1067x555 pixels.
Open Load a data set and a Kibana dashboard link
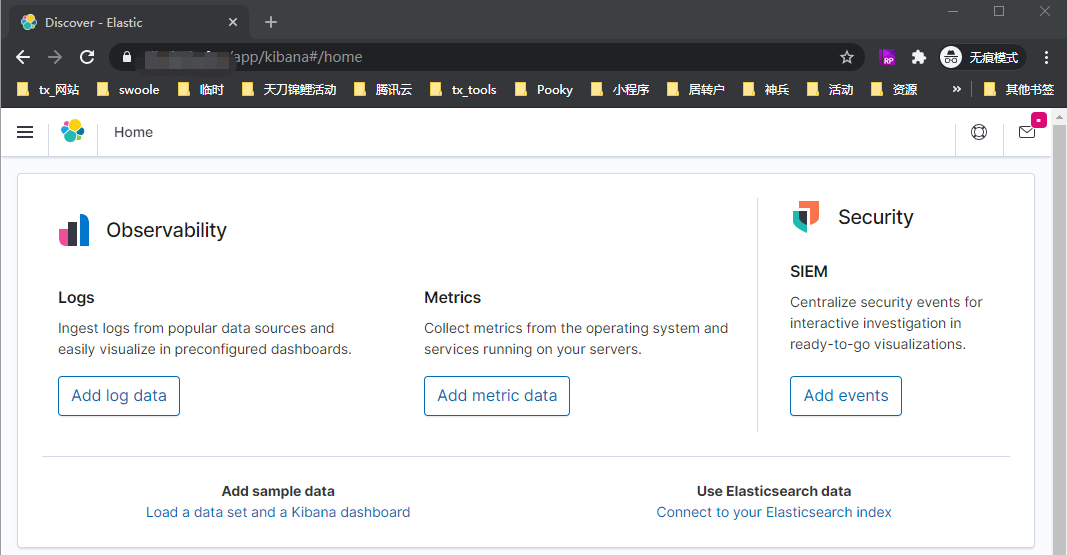(278, 512)
